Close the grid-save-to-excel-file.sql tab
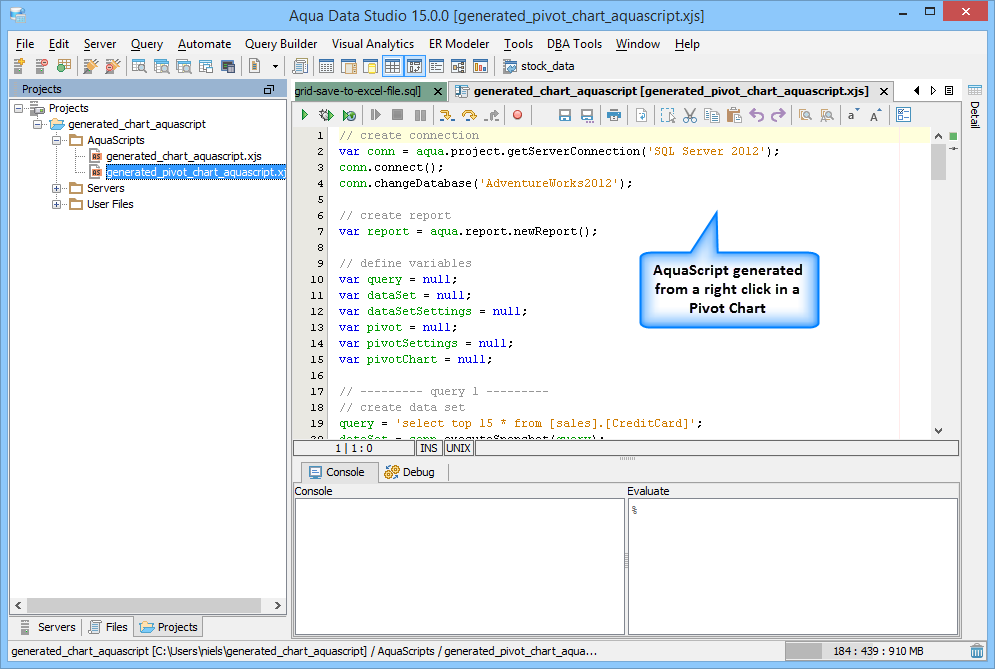This screenshot has height=669, width=995. 437,91
